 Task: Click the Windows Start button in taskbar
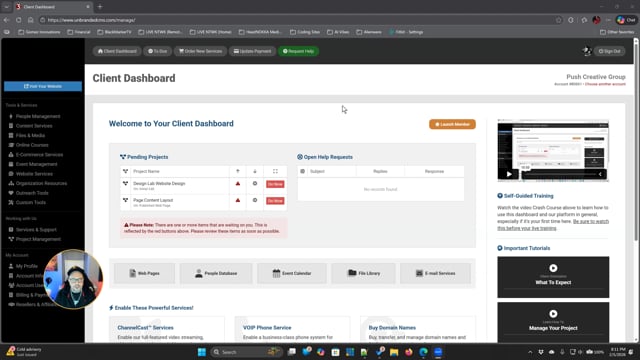click(202, 352)
